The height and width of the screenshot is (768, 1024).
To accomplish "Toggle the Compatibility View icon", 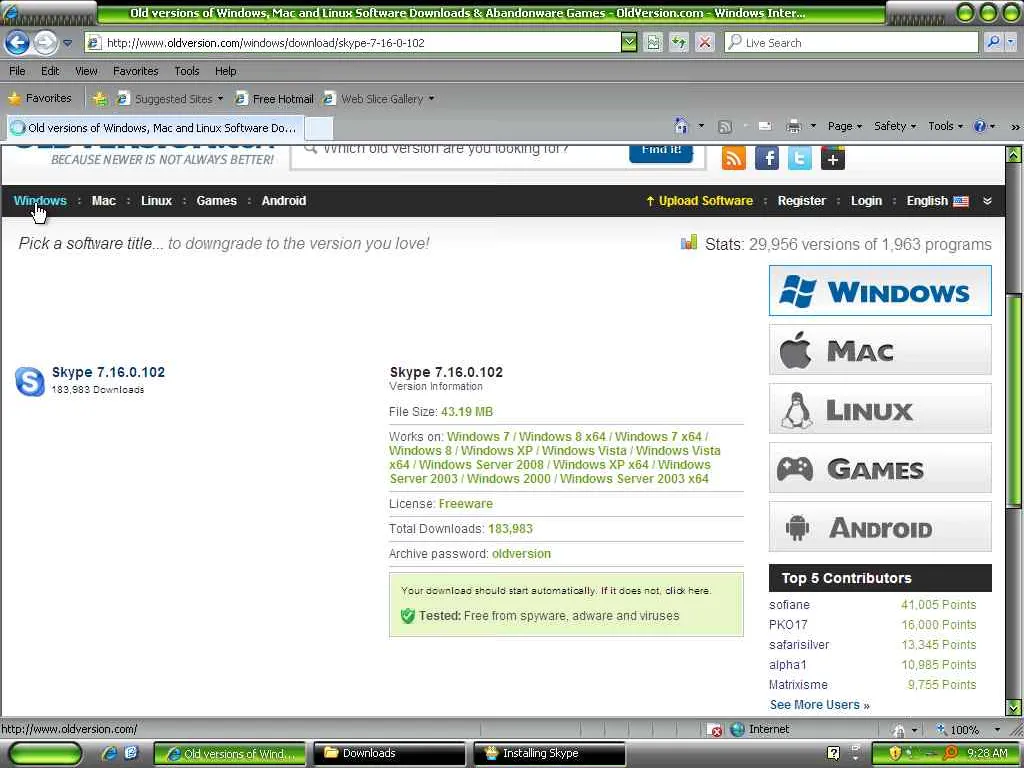I will (x=653, y=43).
